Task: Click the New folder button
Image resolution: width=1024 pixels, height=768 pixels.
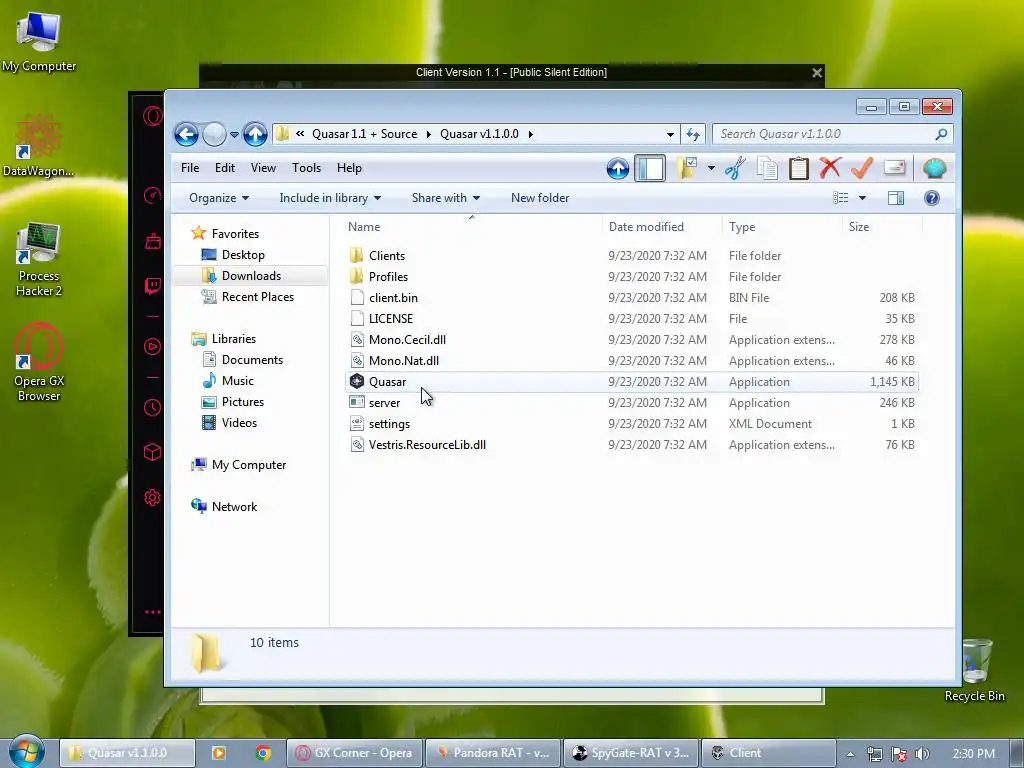Action: [x=539, y=198]
